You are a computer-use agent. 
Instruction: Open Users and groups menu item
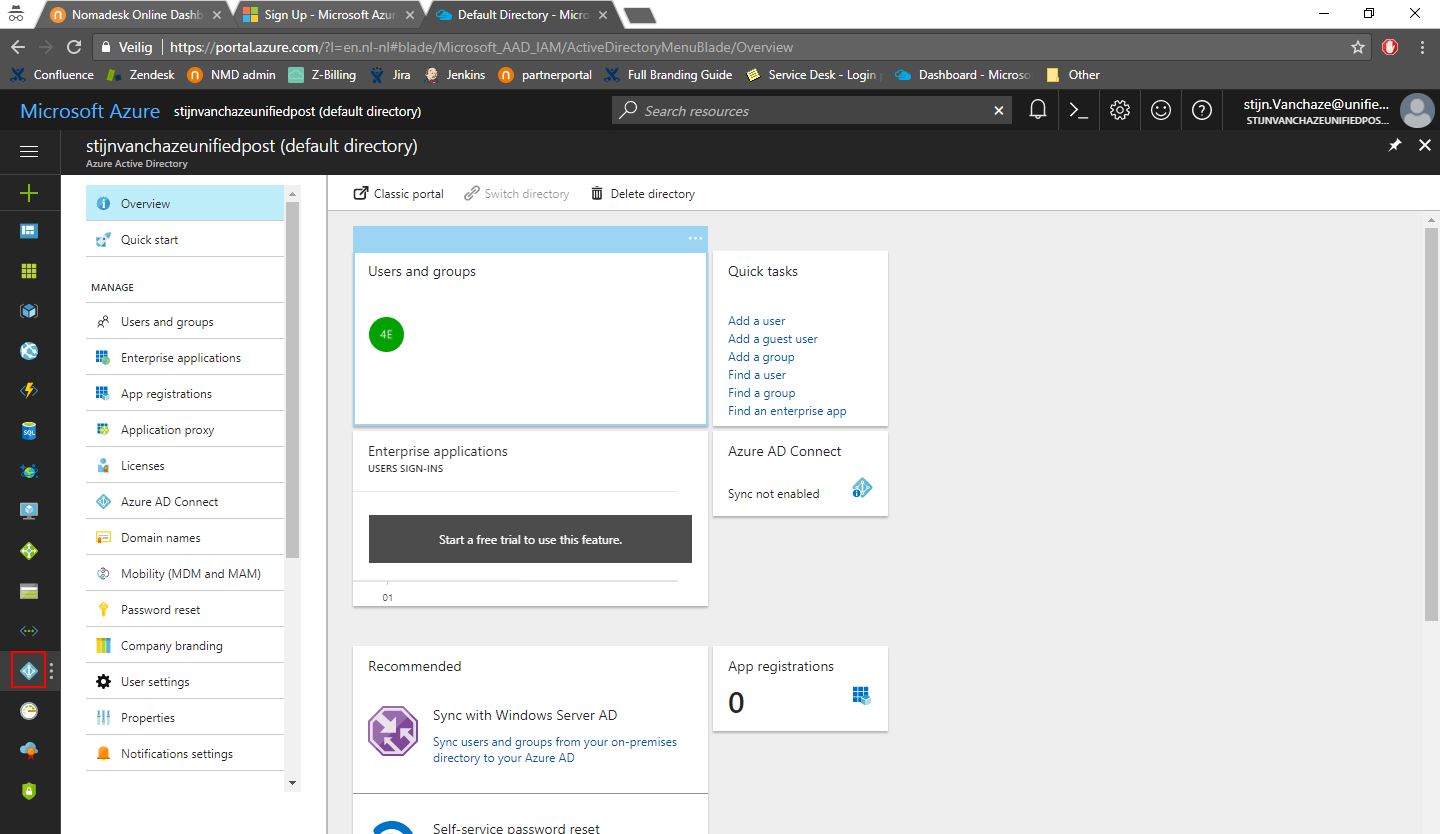185,321
